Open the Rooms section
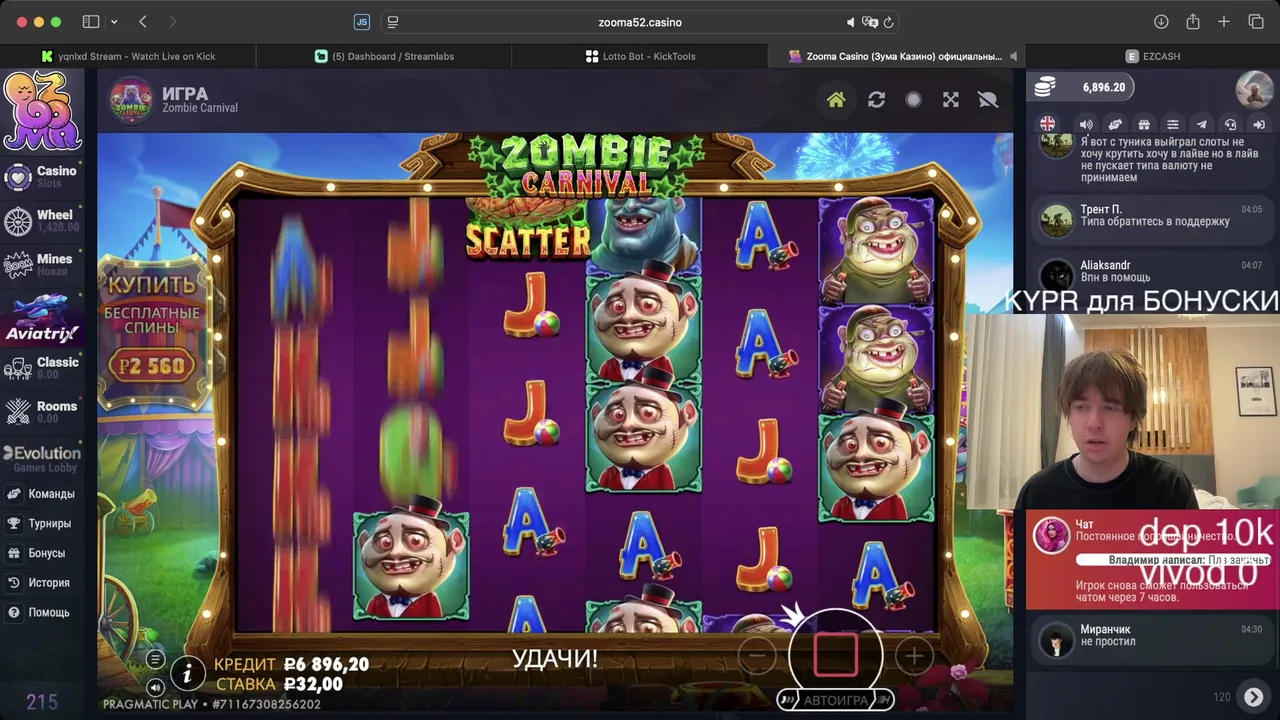The width and height of the screenshot is (1280, 720). click(42, 411)
